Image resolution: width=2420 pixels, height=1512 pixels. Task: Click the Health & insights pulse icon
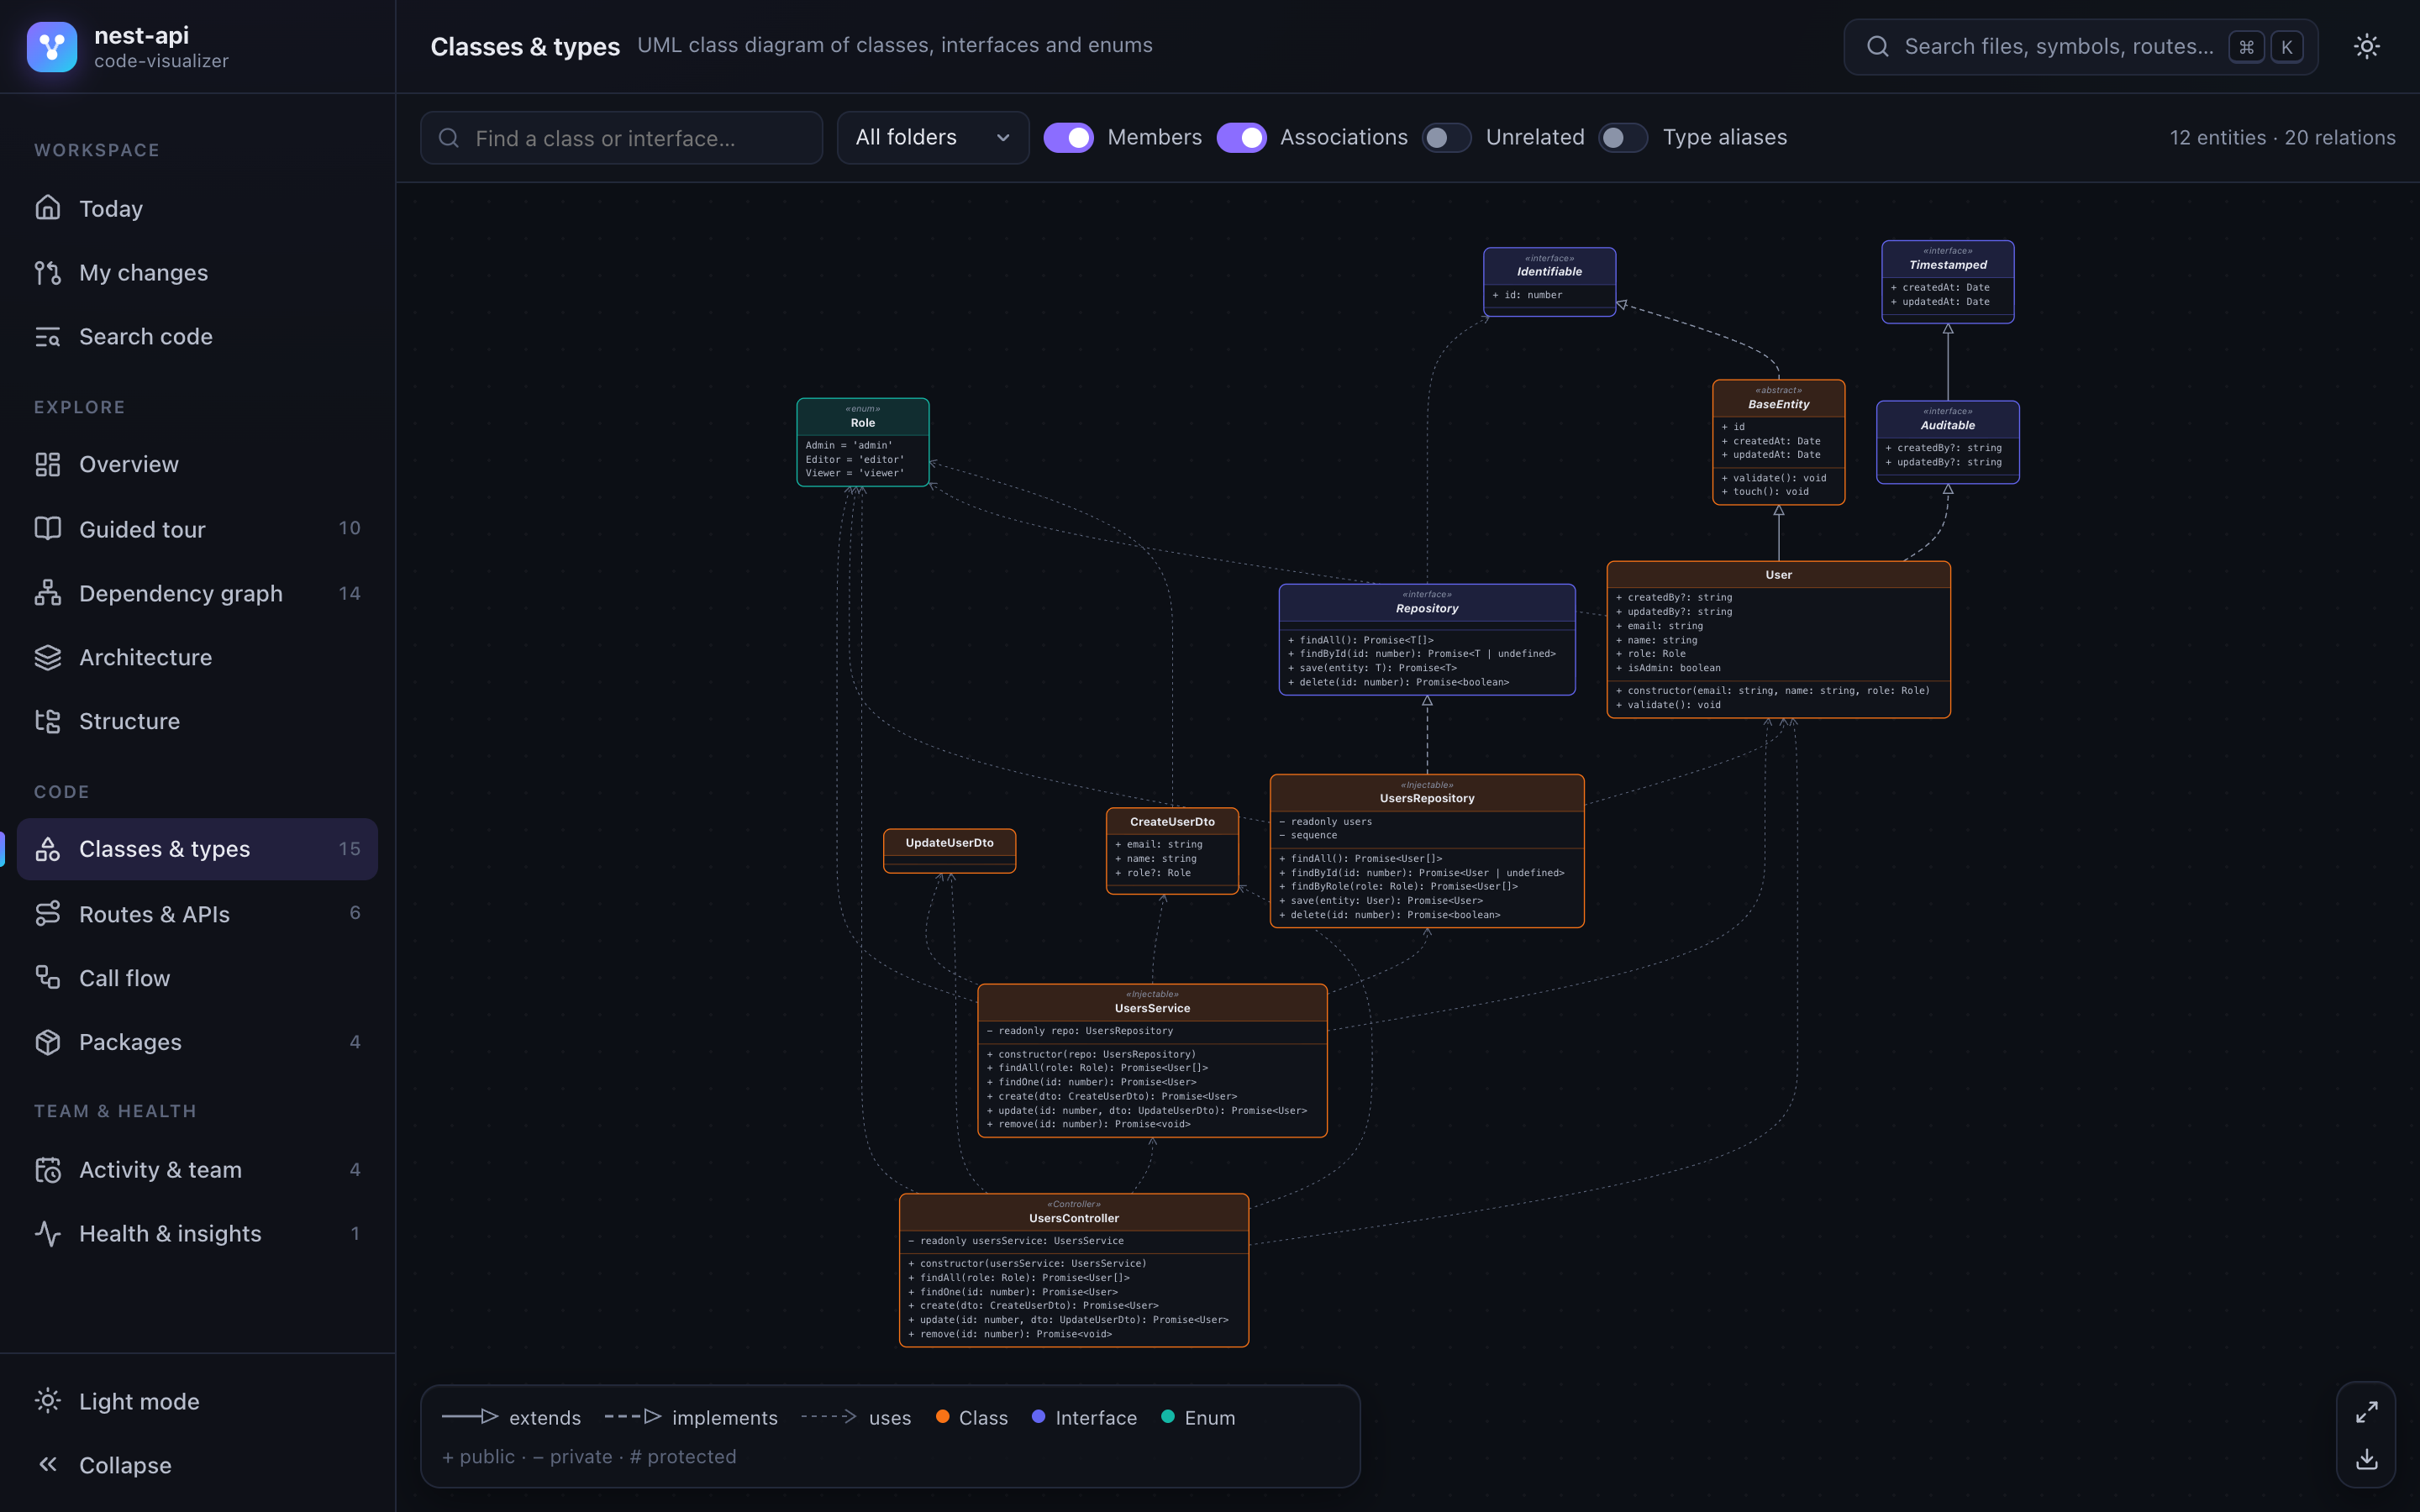point(48,1233)
